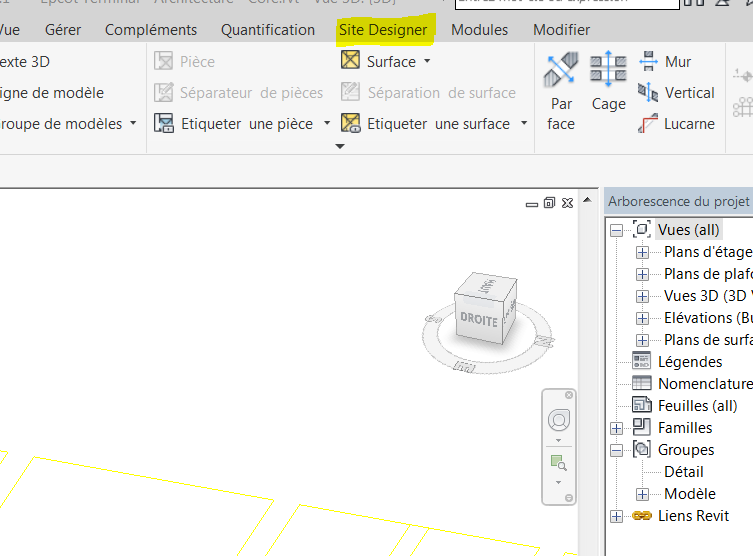Click the Surface area tool icon

(x=350, y=62)
